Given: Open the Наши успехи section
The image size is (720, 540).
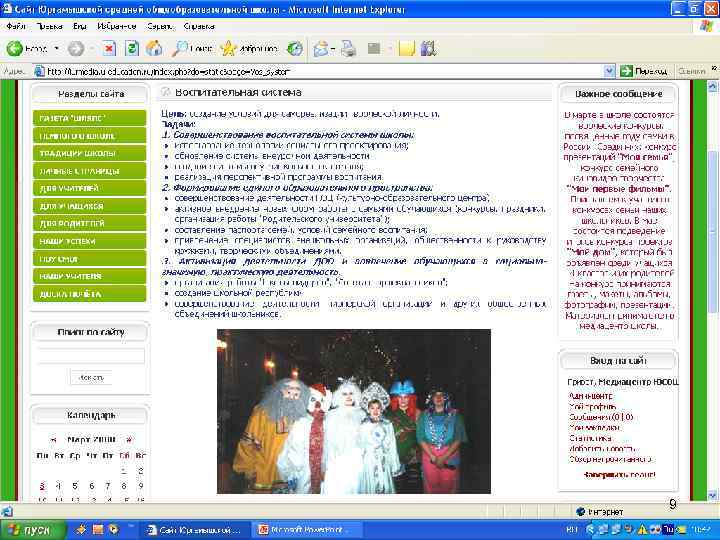Looking at the screenshot, I should (x=90, y=241).
